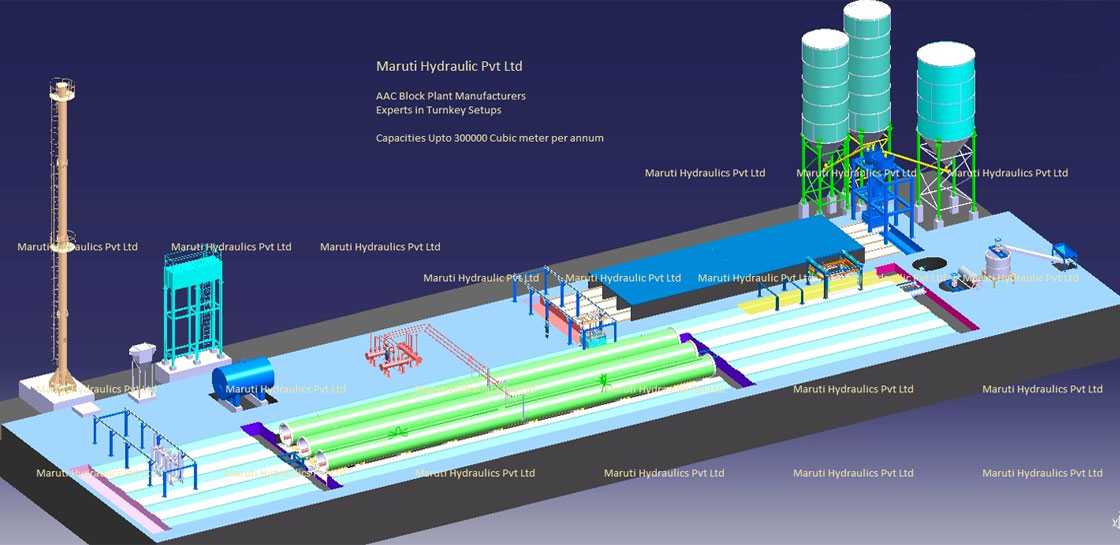1120x545 pixels.
Task: Click the "Capacities Upto 300000 Cubic meter" text
Action: coord(489,138)
